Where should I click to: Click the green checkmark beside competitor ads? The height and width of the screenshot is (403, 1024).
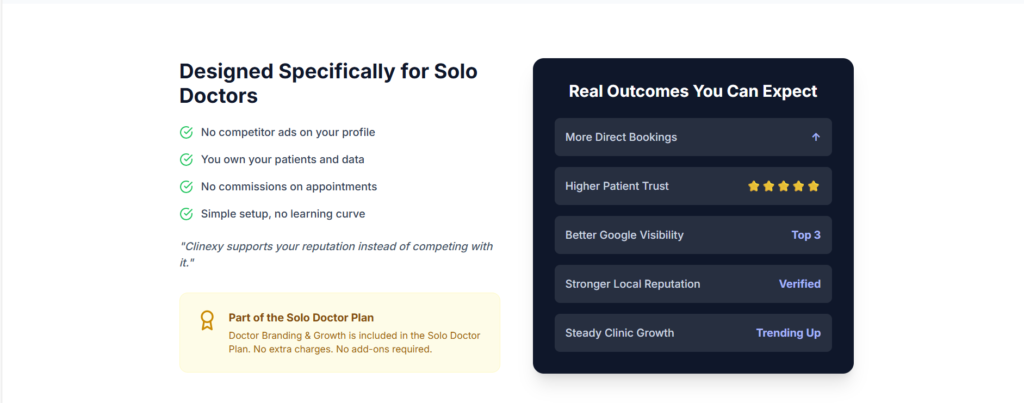pos(186,132)
